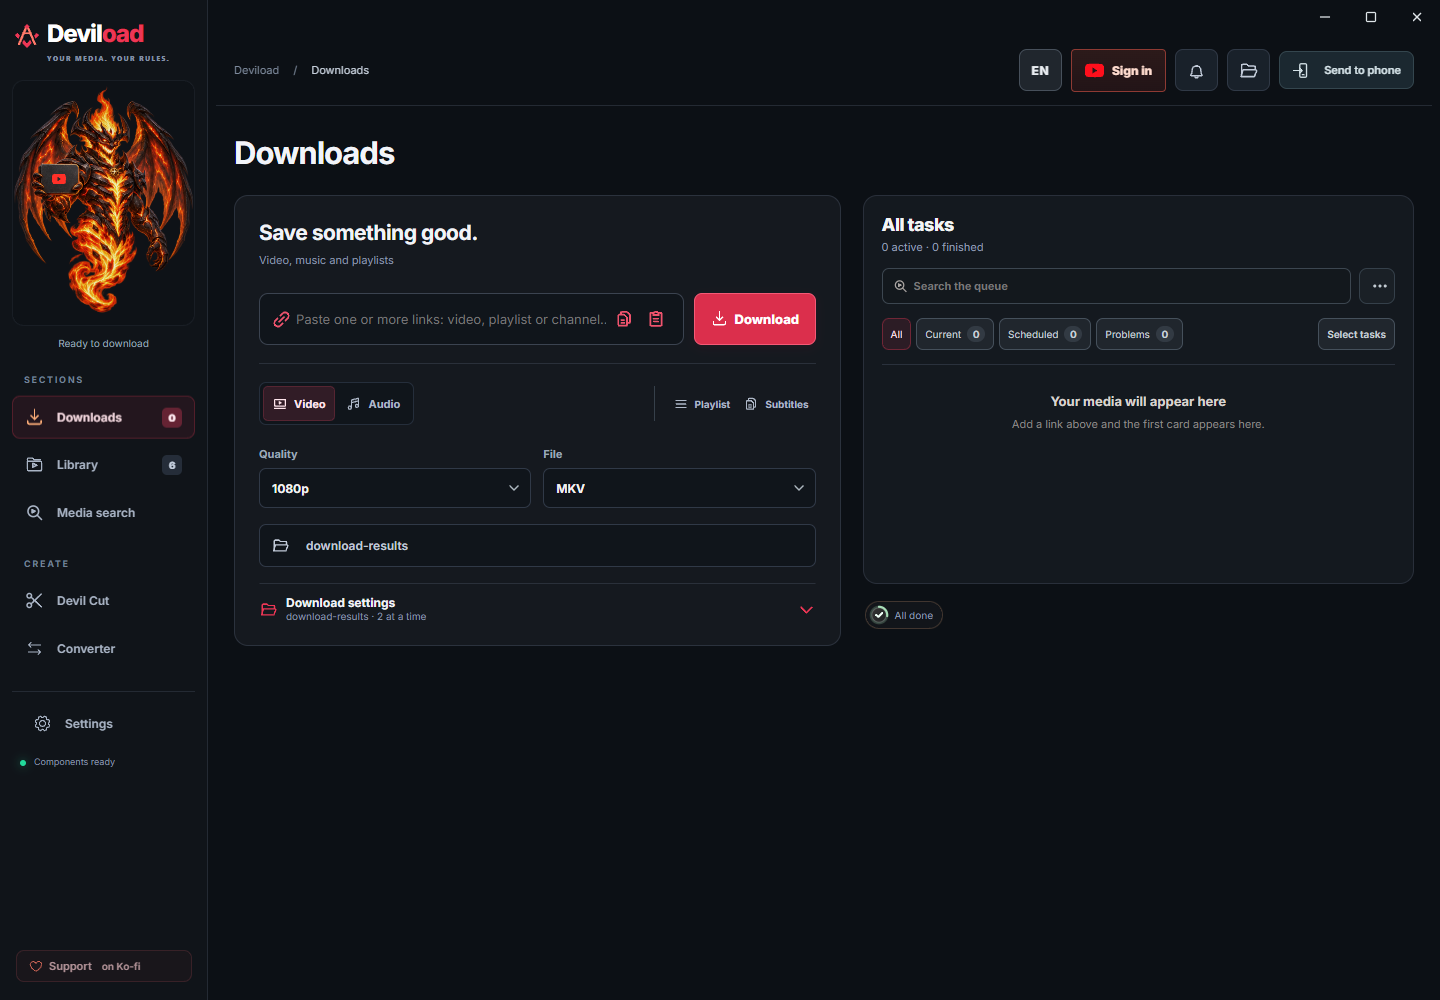Click the download-results folder field
This screenshot has height=1000, width=1440.
tap(537, 546)
